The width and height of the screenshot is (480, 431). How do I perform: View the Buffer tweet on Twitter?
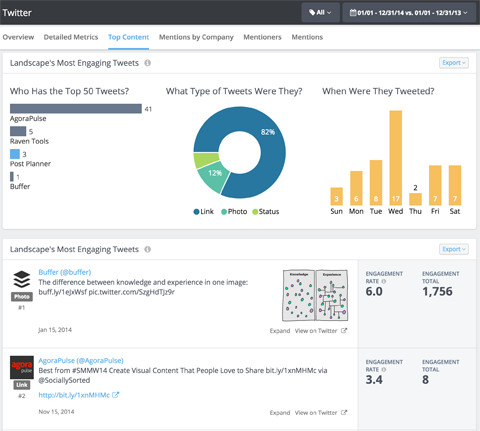(316, 331)
